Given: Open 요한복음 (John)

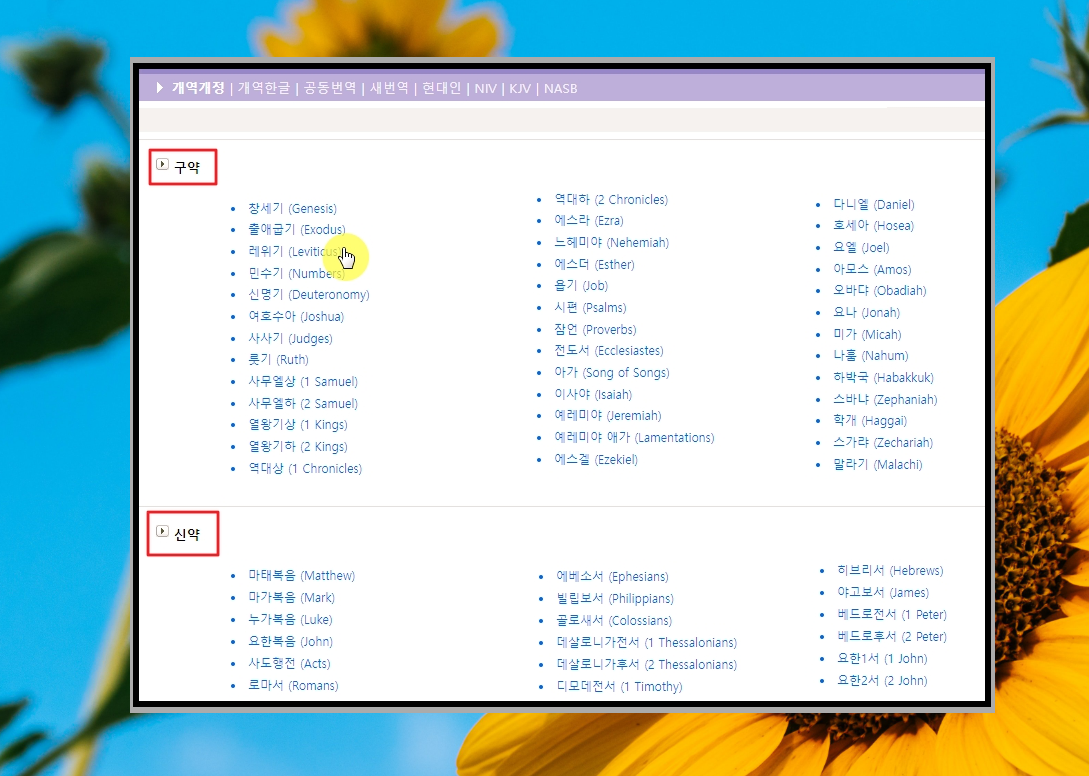Looking at the screenshot, I should [290, 641].
